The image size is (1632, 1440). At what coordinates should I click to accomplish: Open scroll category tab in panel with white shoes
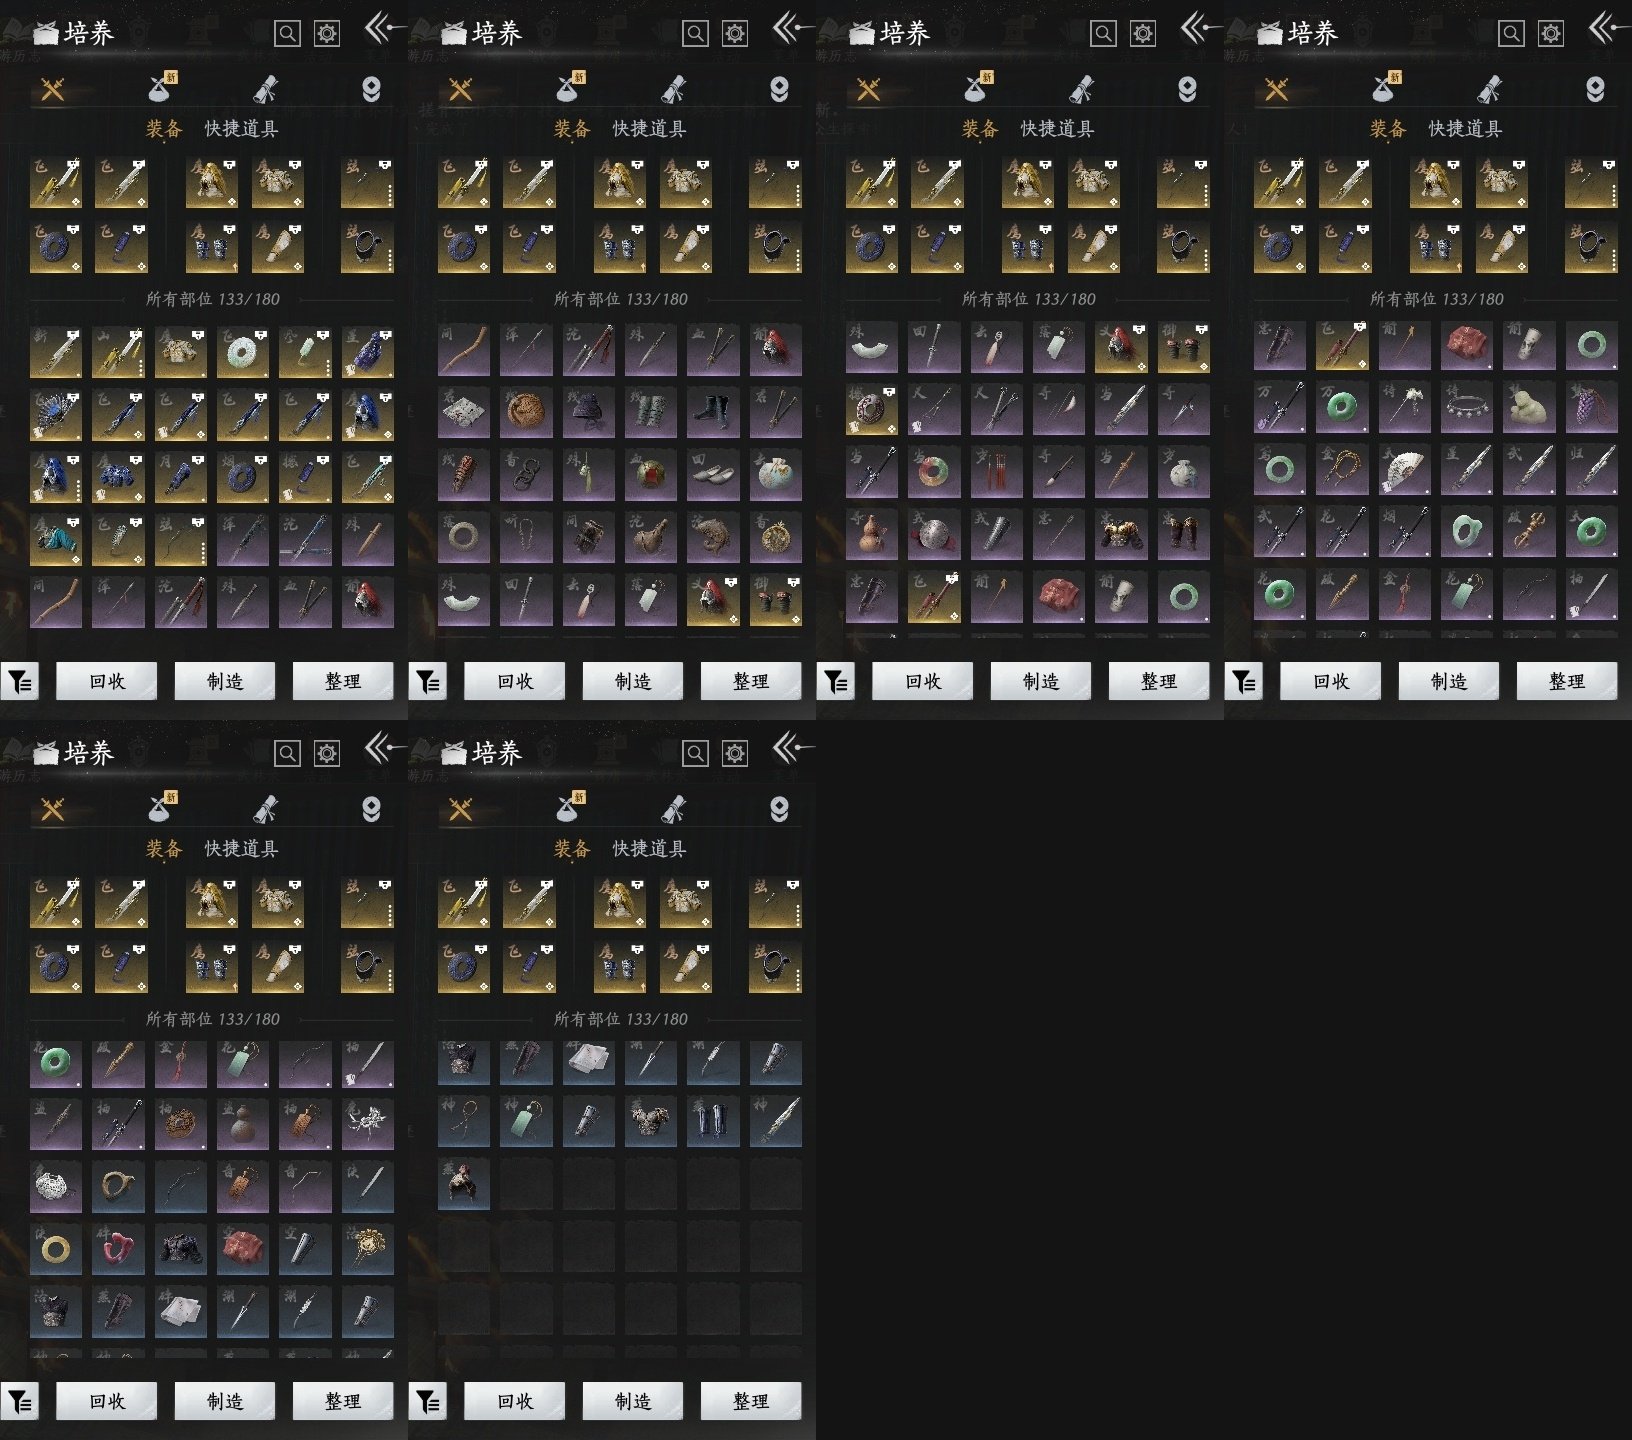pyautogui.click(x=674, y=90)
